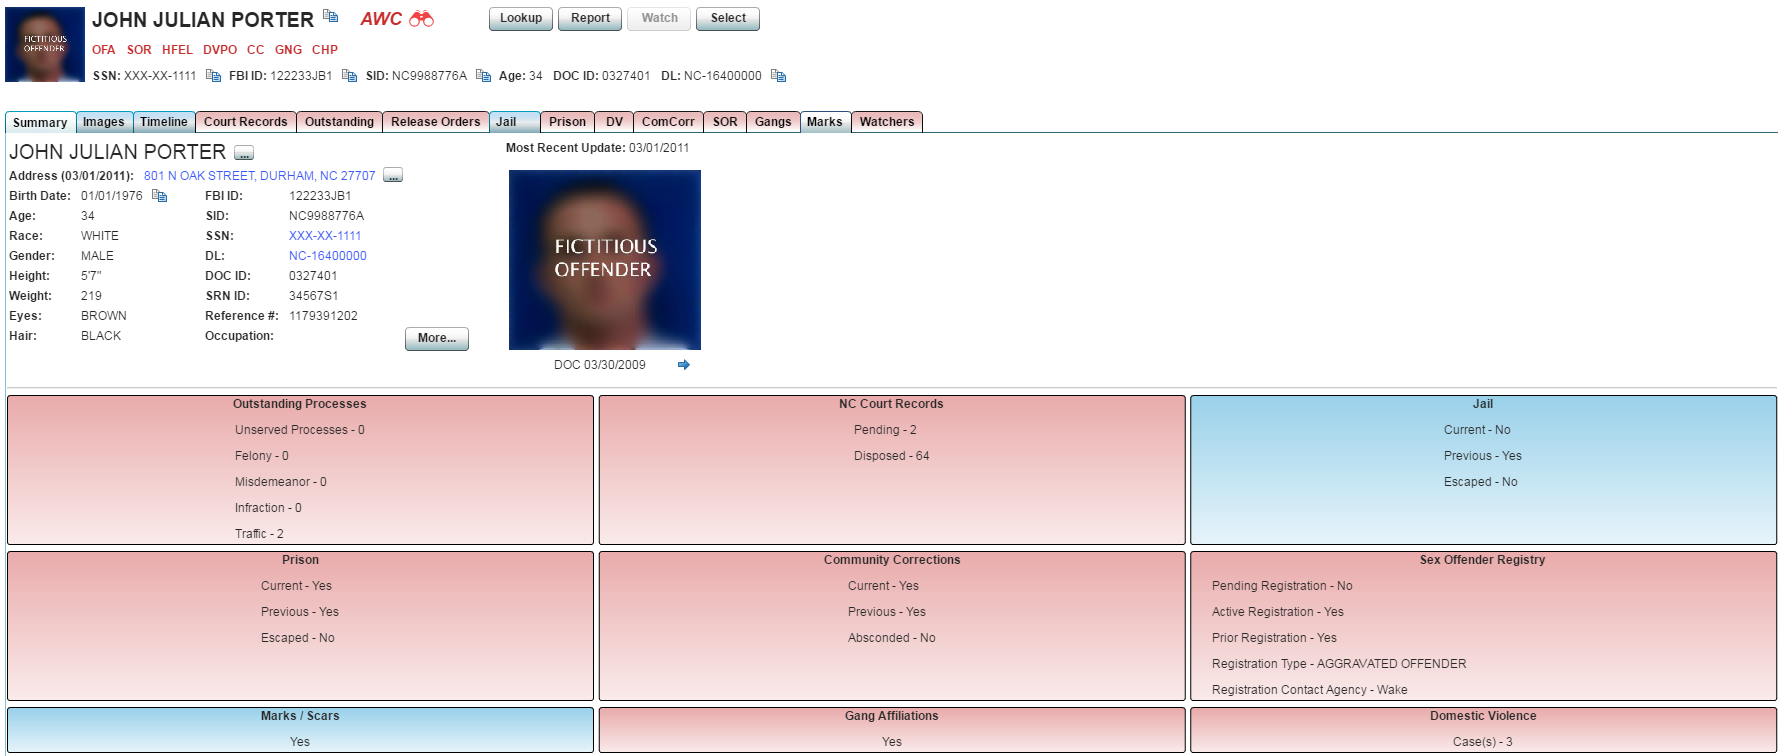The height and width of the screenshot is (756, 1780).
Task: Open the Gang Affiliations panel header
Action: point(892,716)
